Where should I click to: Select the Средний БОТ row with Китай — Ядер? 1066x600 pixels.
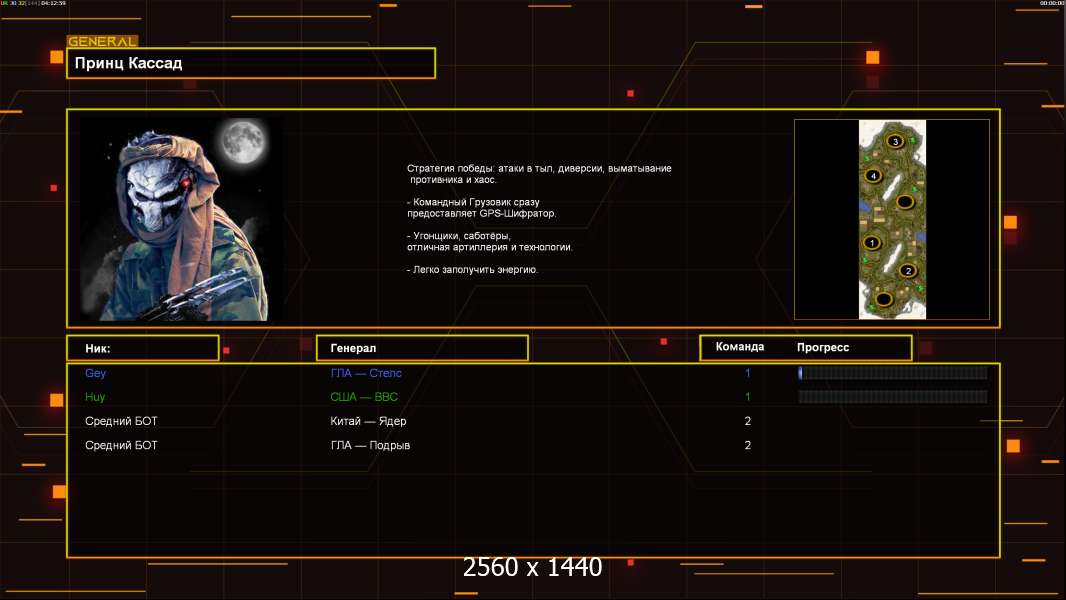[533, 421]
